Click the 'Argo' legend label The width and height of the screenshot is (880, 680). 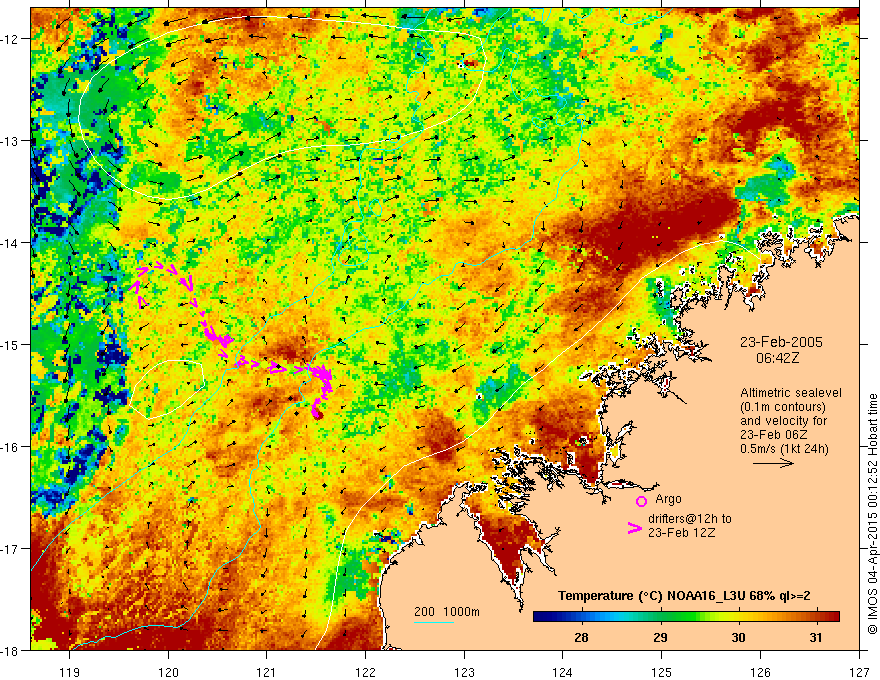click(668, 499)
